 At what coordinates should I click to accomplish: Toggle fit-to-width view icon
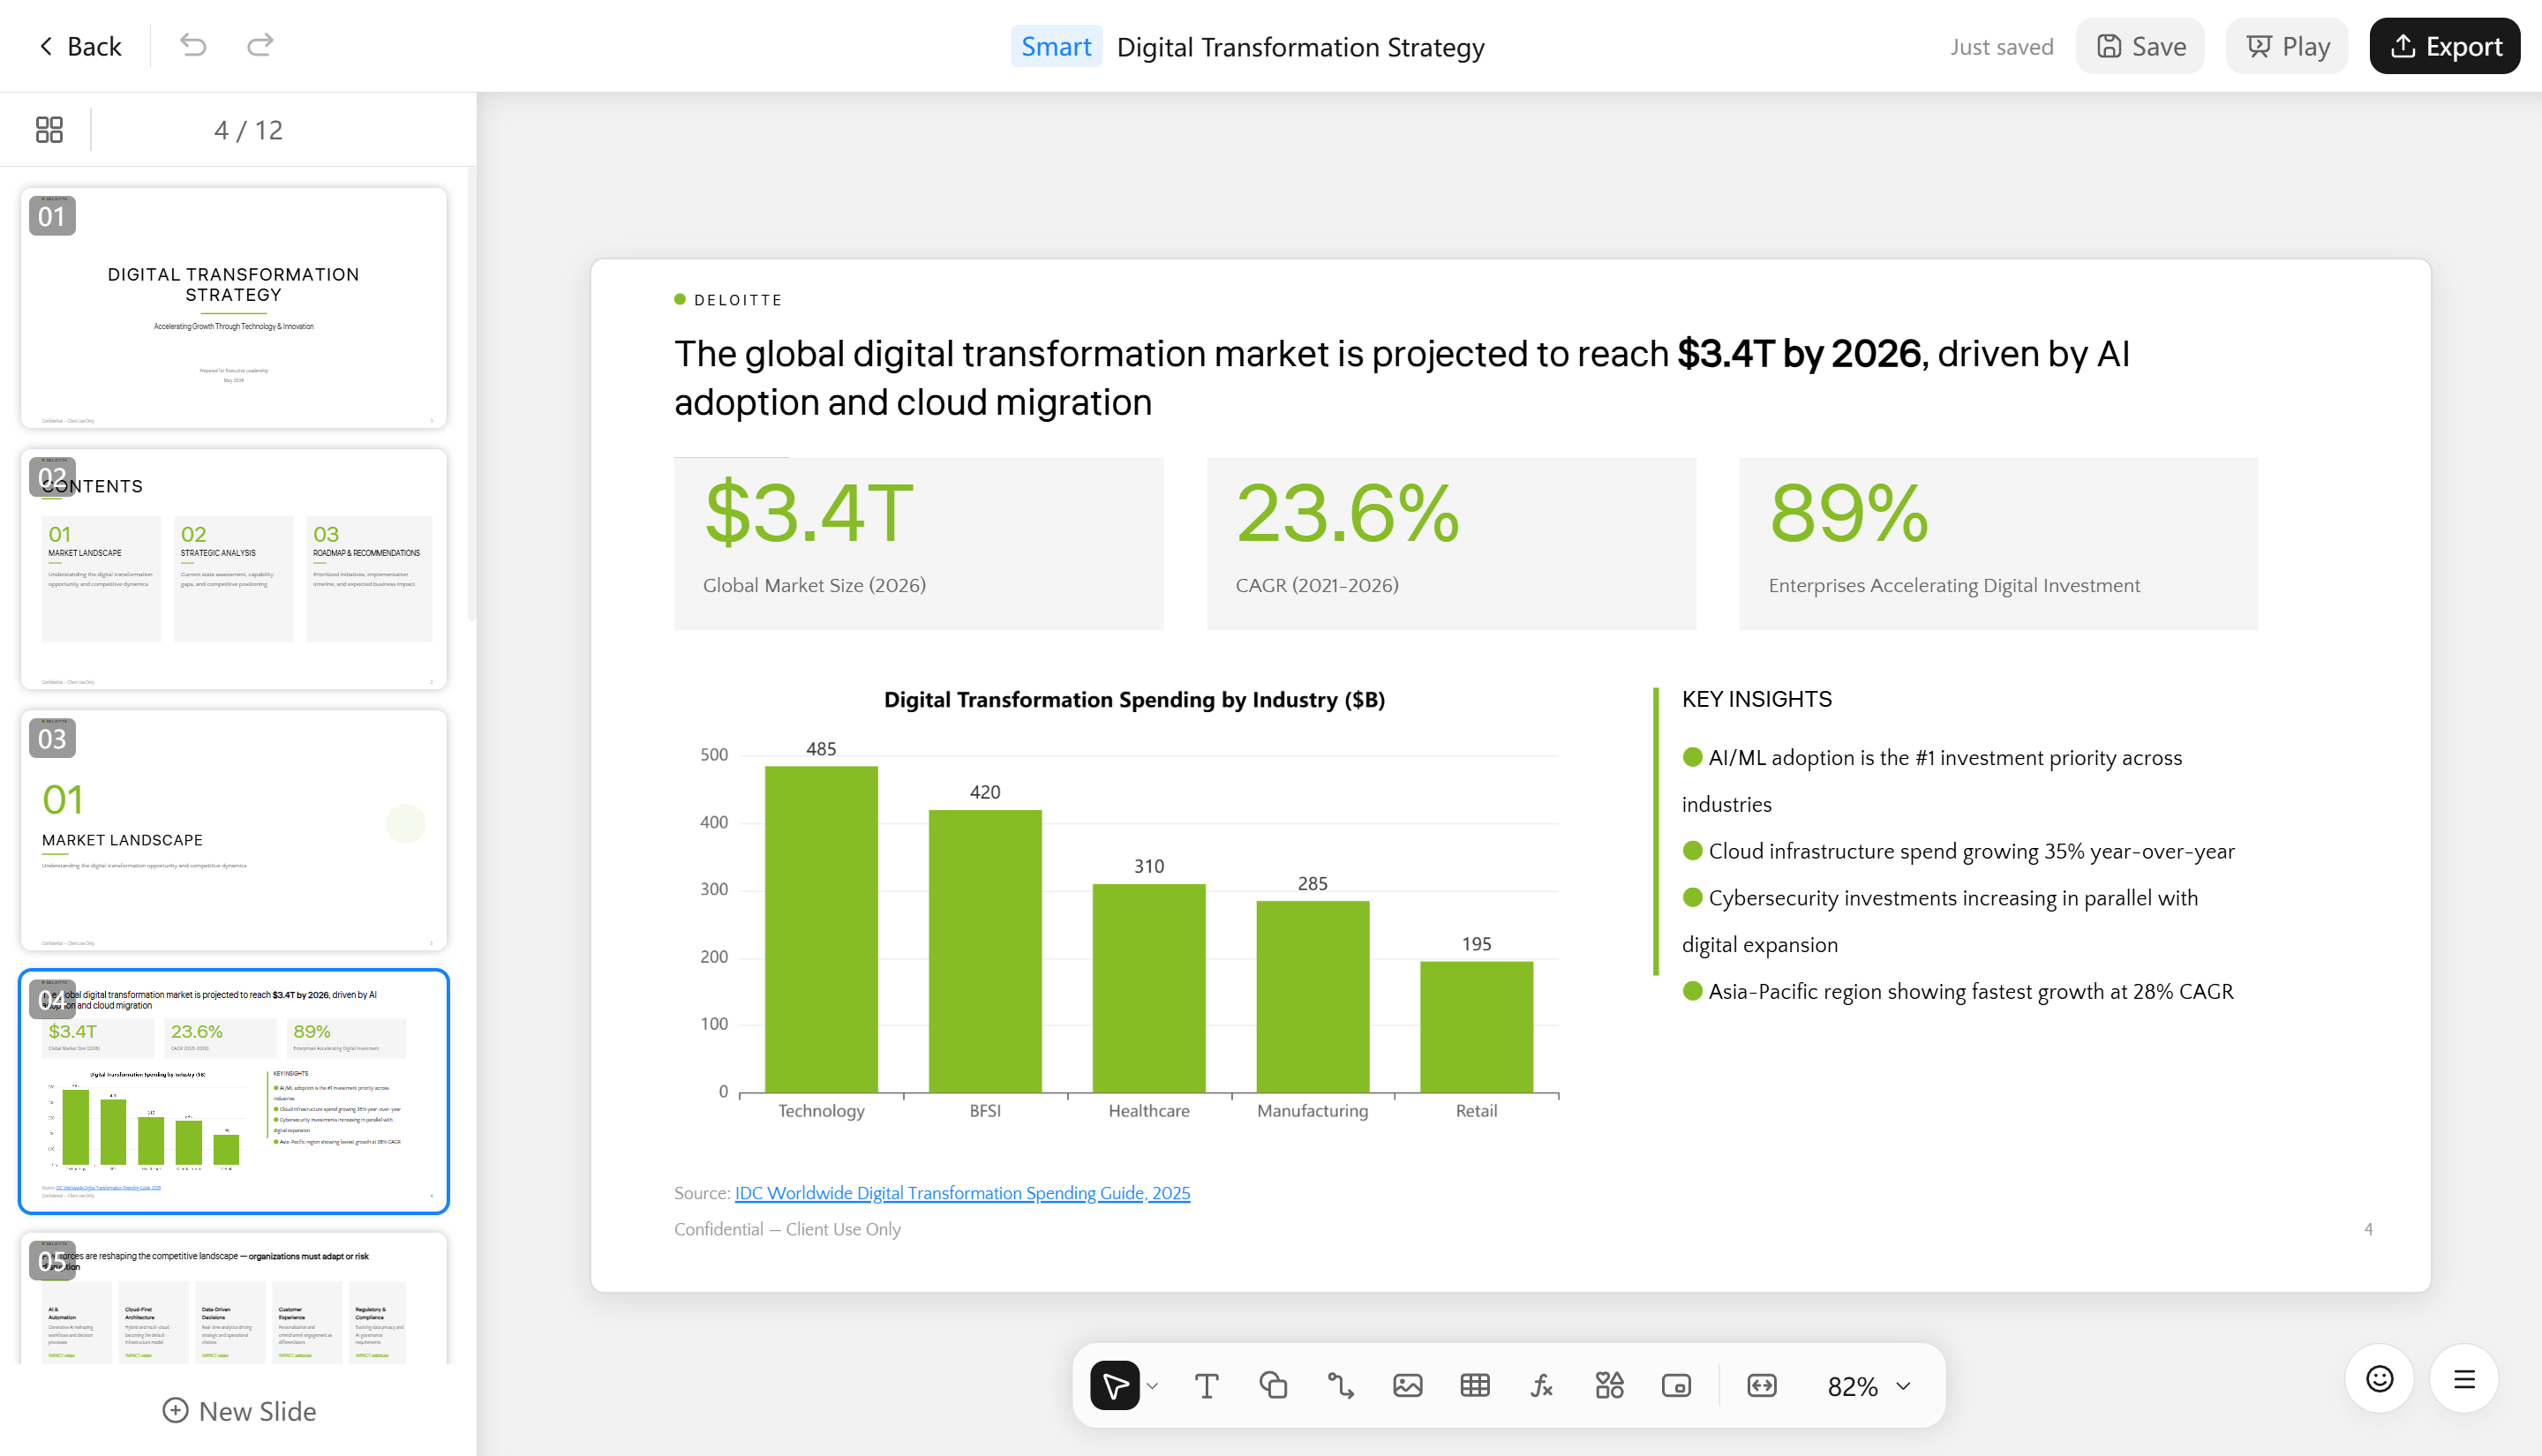tap(1762, 1386)
